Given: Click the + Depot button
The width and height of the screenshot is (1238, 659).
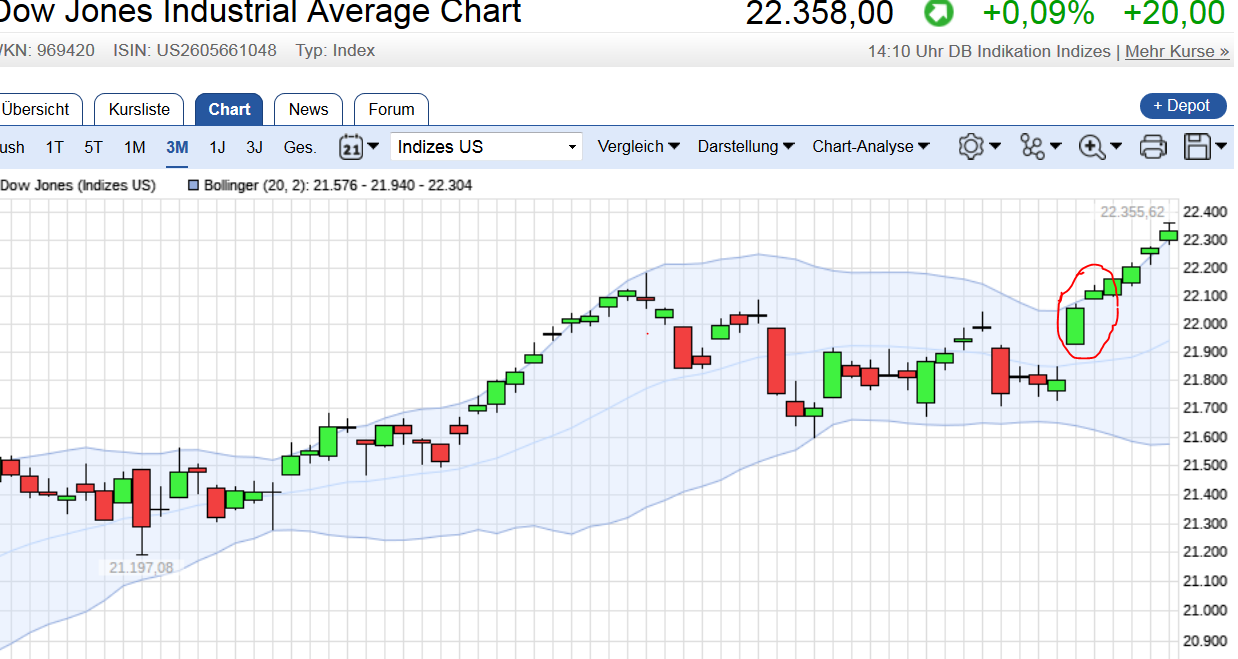Looking at the screenshot, I should coord(1182,106).
